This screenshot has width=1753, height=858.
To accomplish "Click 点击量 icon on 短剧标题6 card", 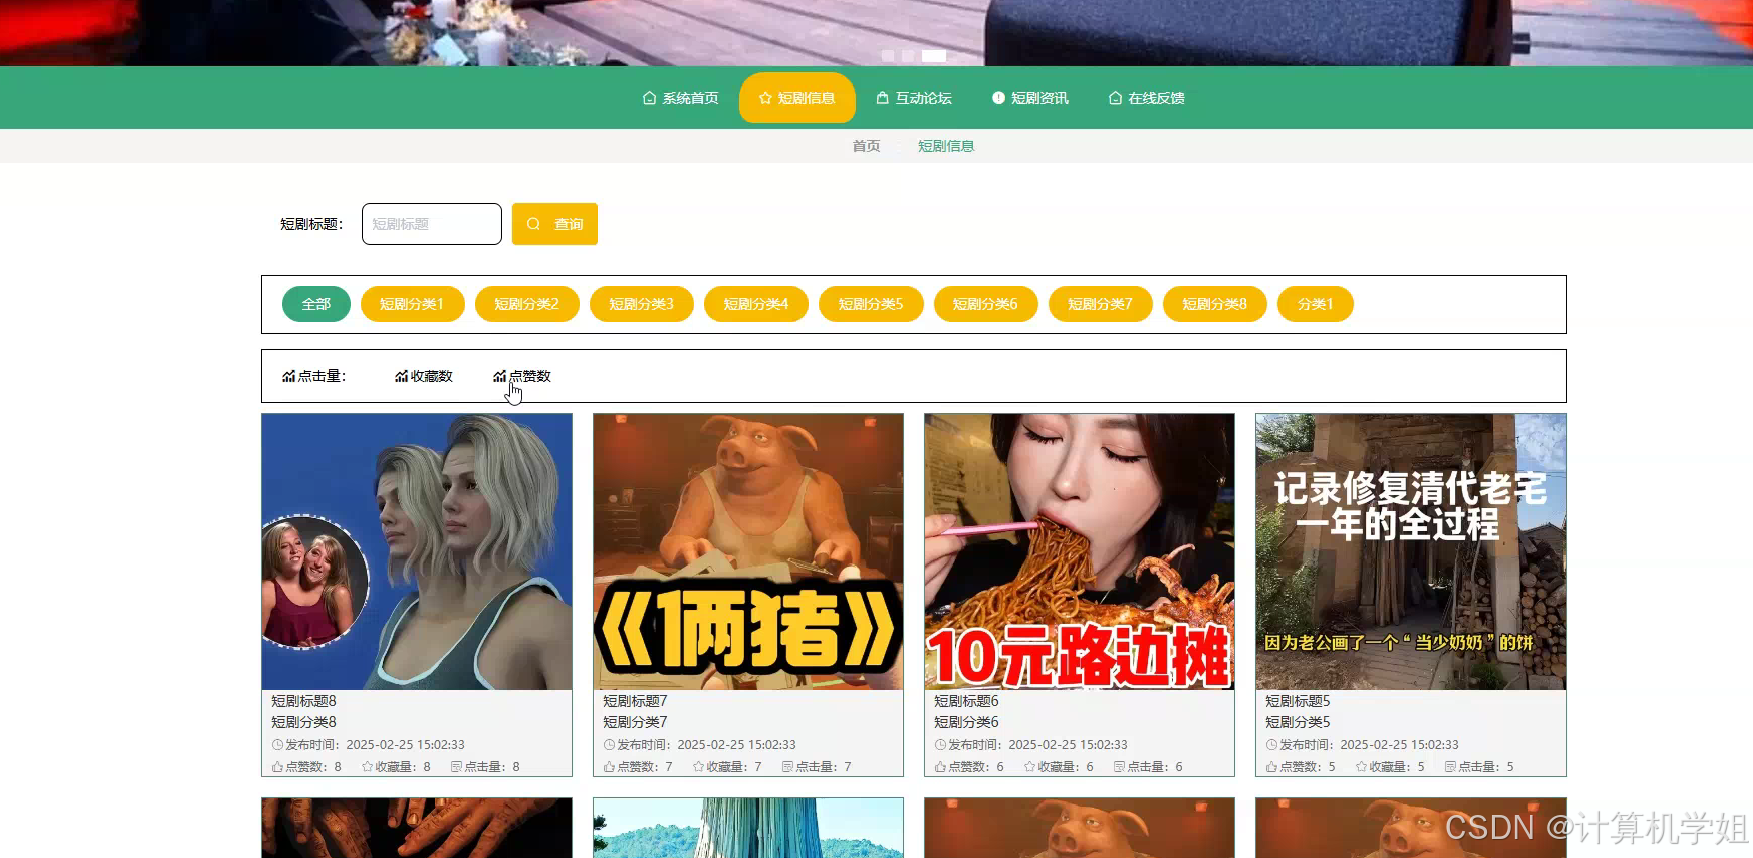I will tap(1119, 767).
